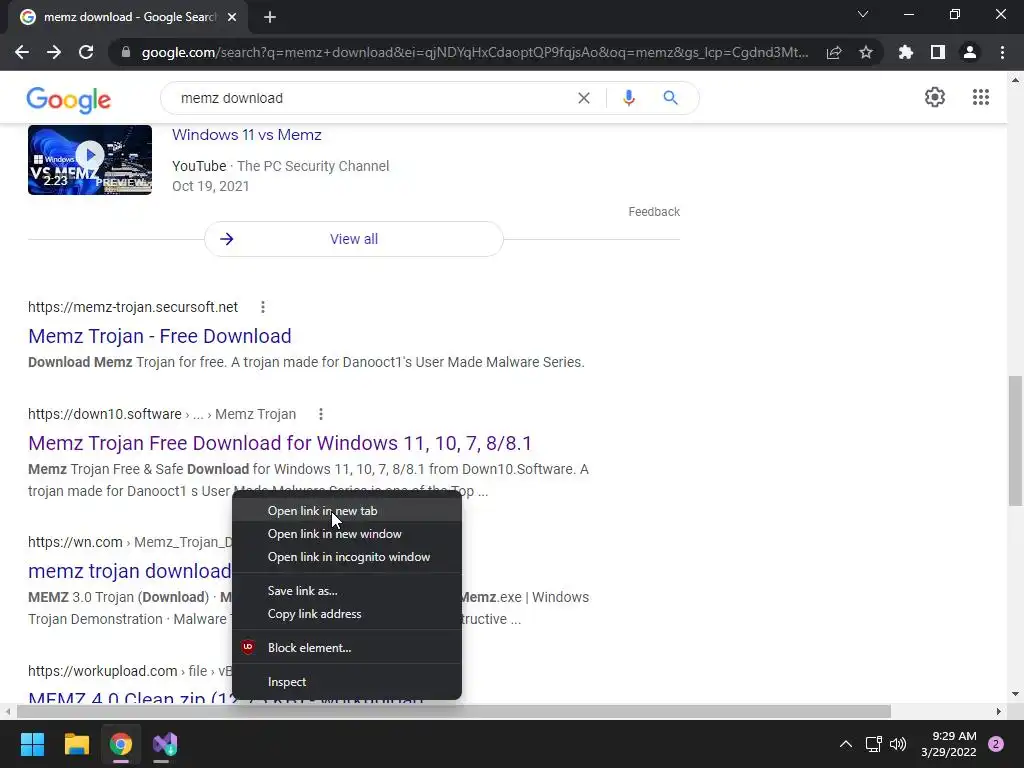Click the Google logo
1024x768 pixels.
[x=69, y=99]
